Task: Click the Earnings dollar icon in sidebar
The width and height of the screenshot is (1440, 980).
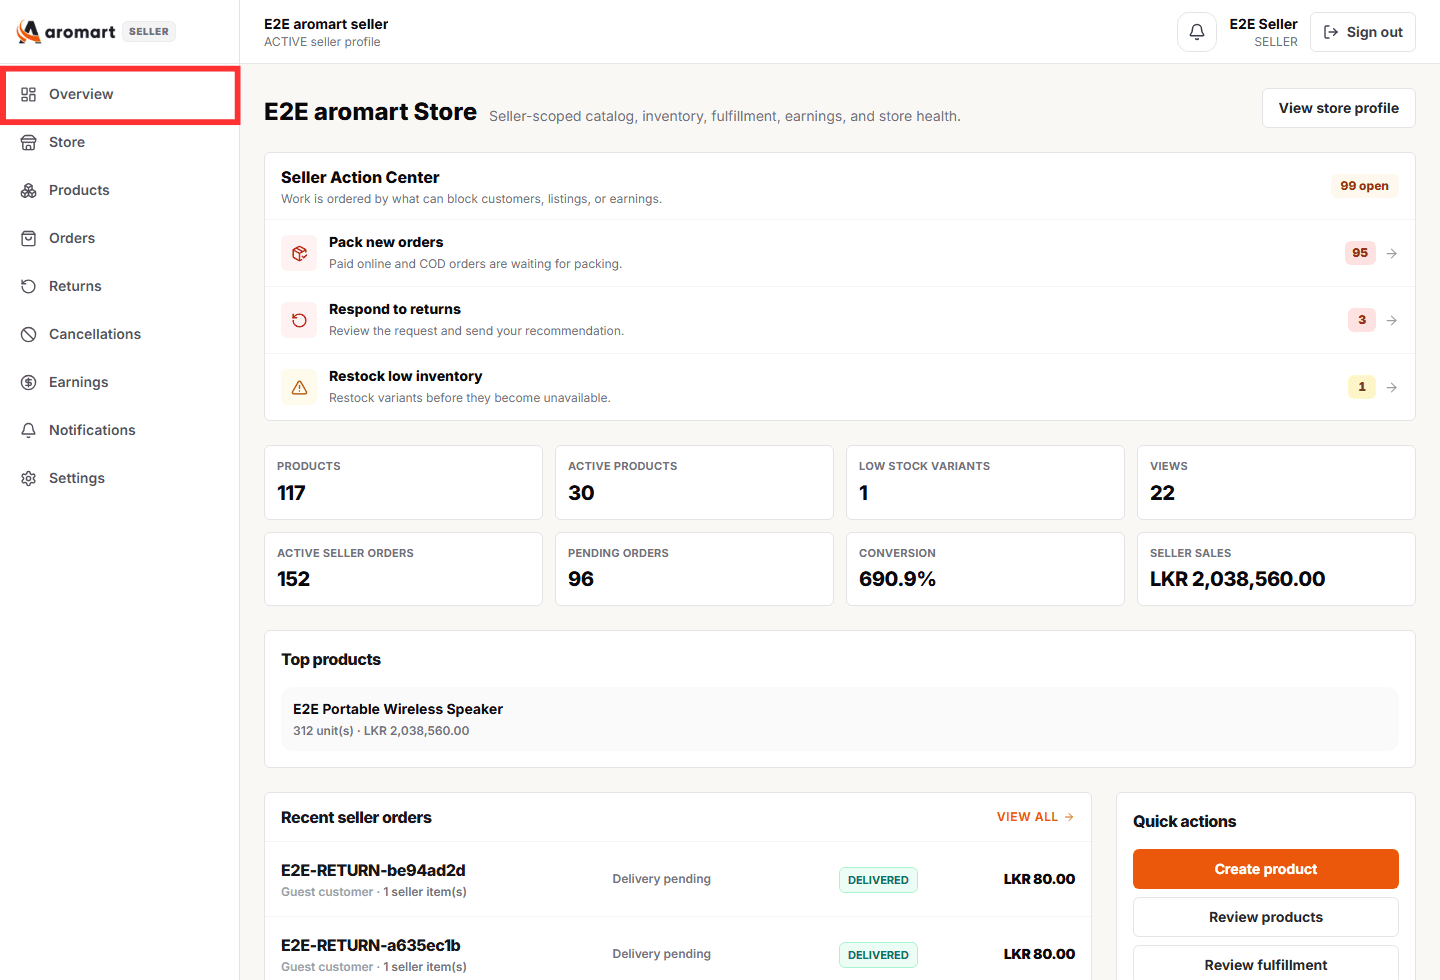Action: click(28, 382)
